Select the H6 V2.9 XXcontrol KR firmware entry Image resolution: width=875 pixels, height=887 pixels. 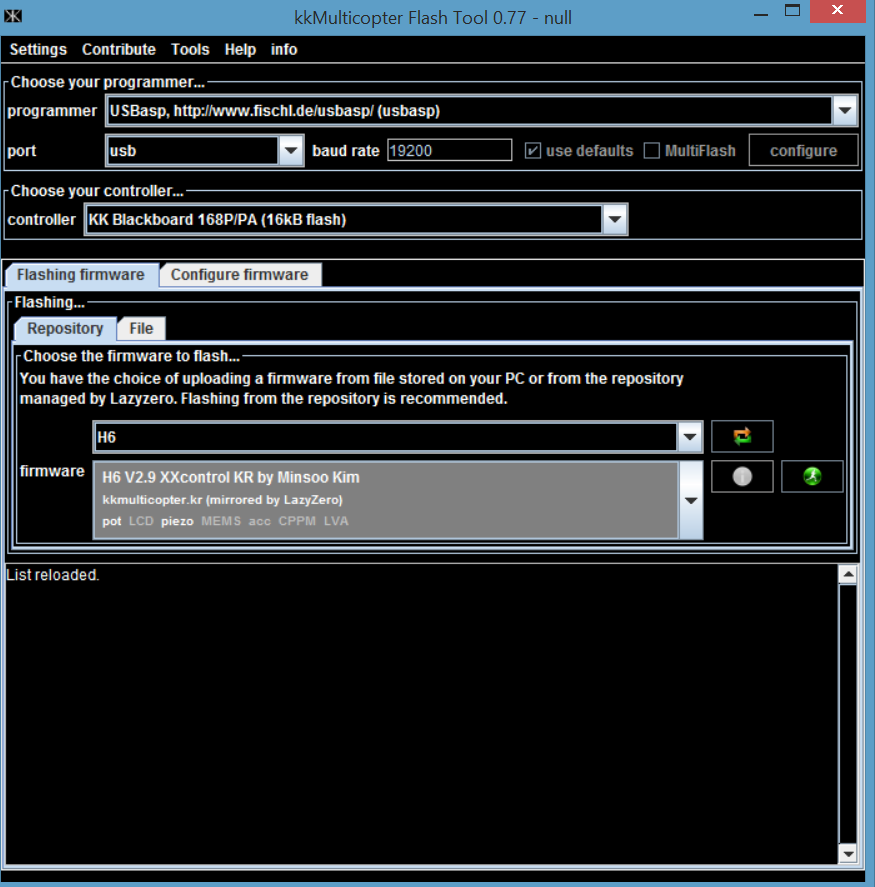tap(386, 500)
